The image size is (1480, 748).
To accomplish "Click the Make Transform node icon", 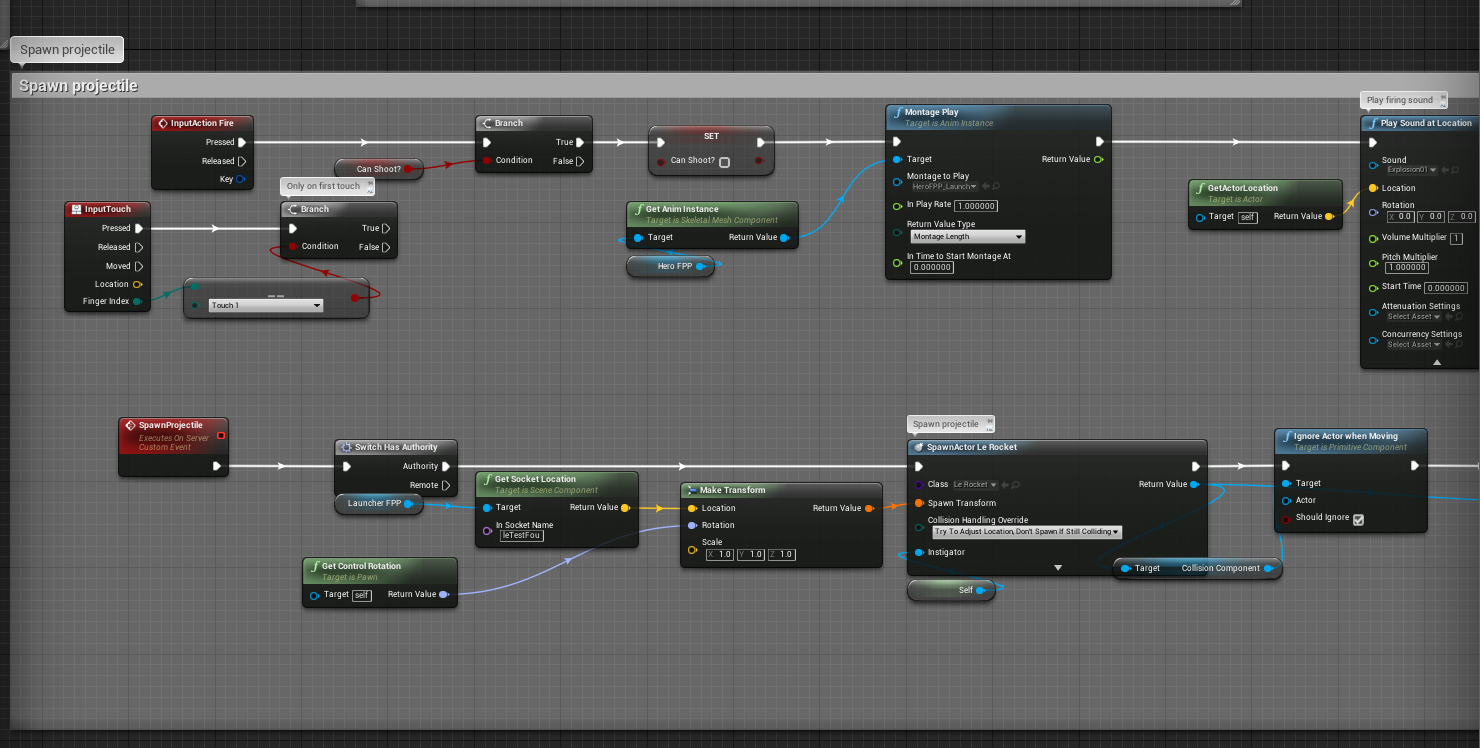I will click(691, 490).
